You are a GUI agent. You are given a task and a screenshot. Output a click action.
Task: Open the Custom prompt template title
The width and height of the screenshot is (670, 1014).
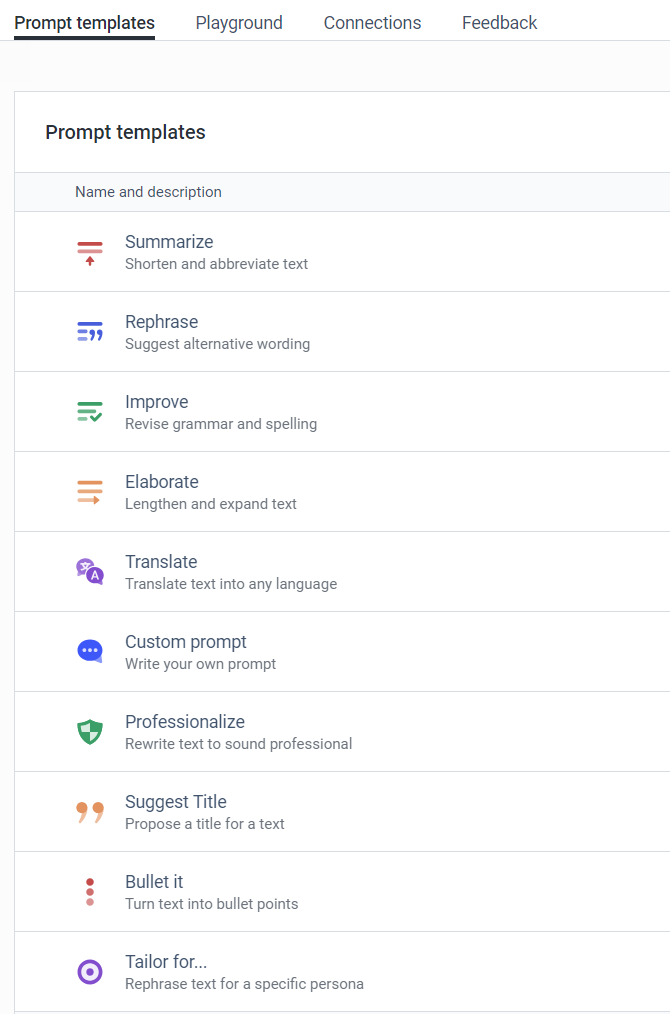pos(186,642)
